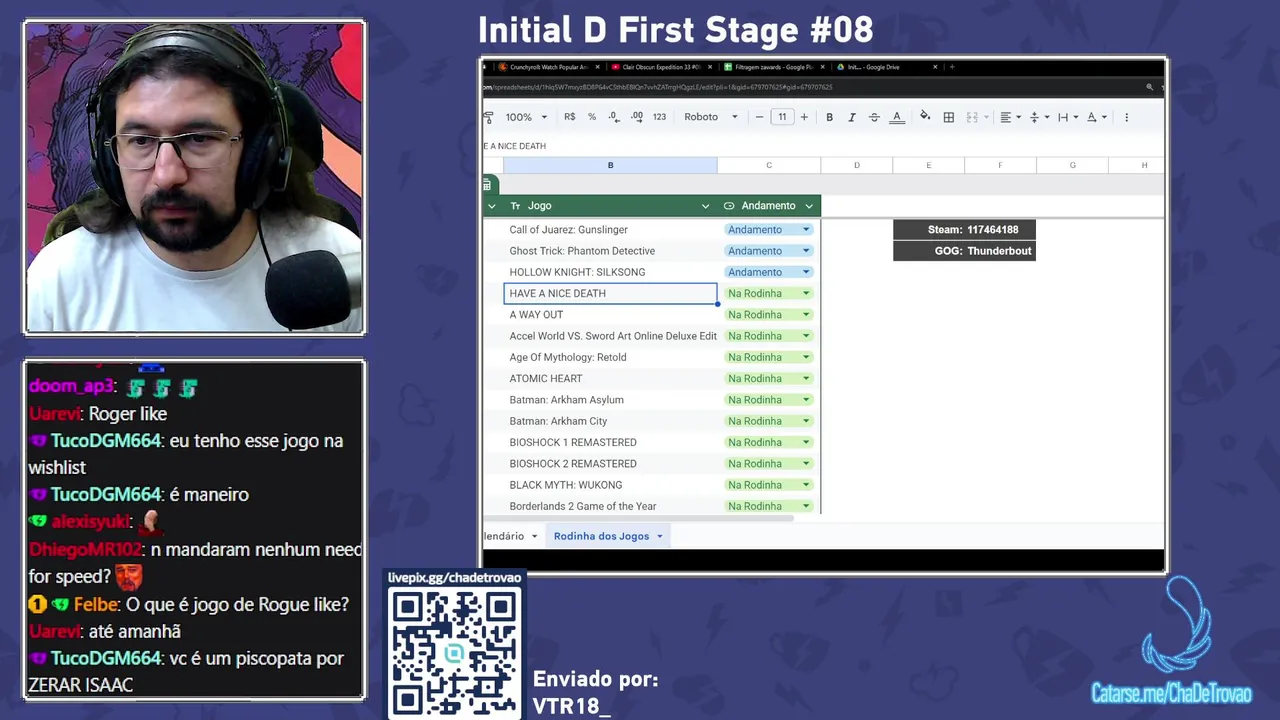Click the font size 11 field
Viewport: 1280px width, 720px height.
[782, 117]
